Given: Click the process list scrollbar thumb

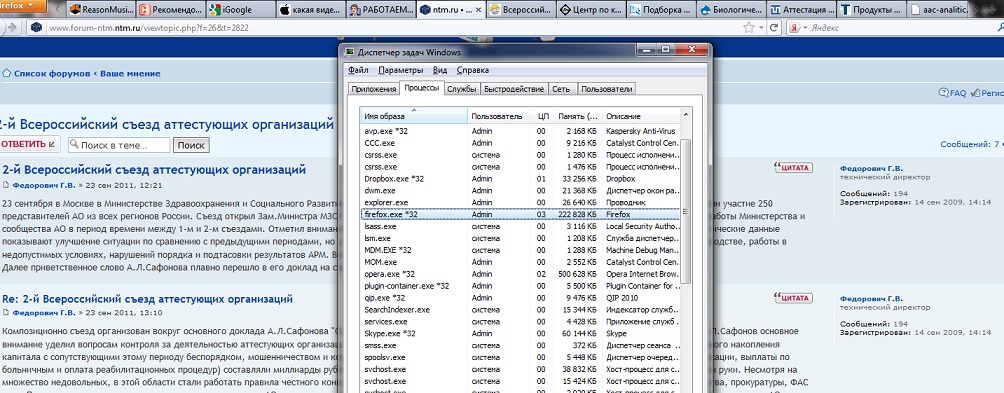Looking at the screenshot, I should click(686, 211).
